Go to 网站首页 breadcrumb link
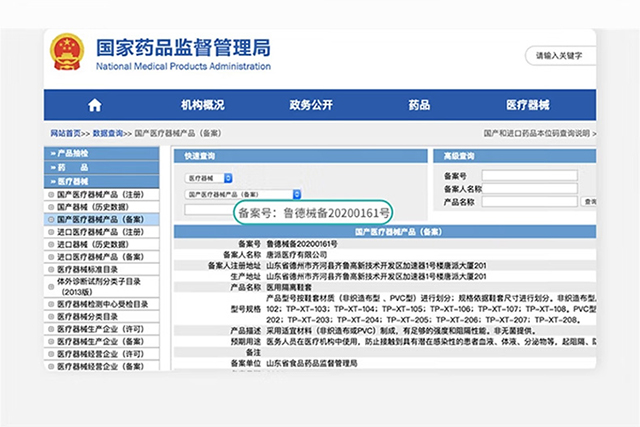 [66, 132]
